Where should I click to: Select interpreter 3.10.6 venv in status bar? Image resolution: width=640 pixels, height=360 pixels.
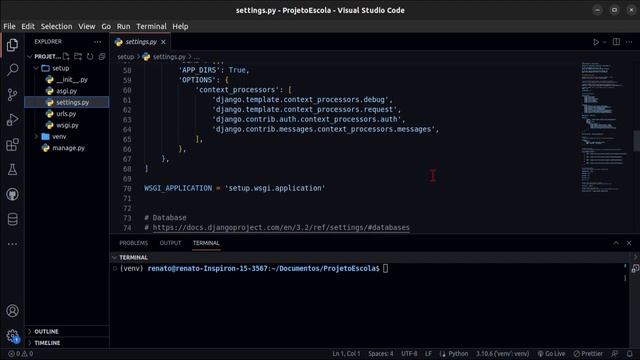[502, 354]
